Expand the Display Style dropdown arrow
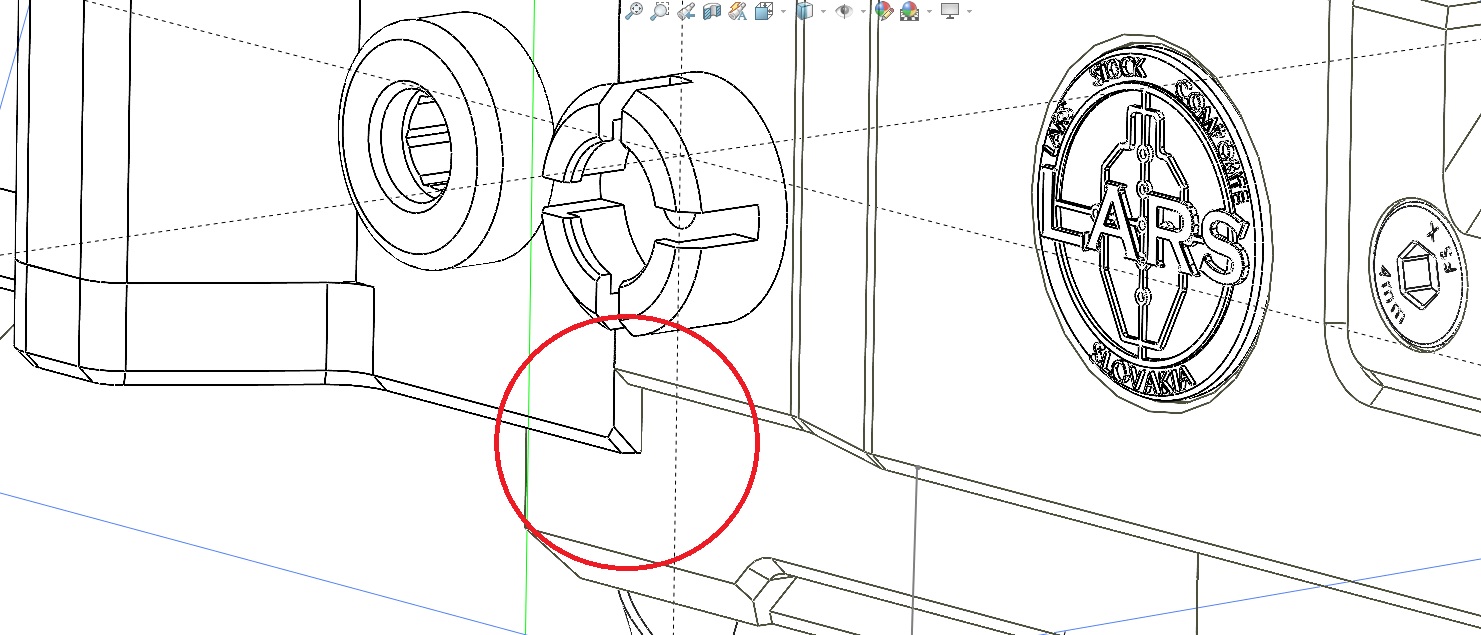1481x635 pixels. 822,11
